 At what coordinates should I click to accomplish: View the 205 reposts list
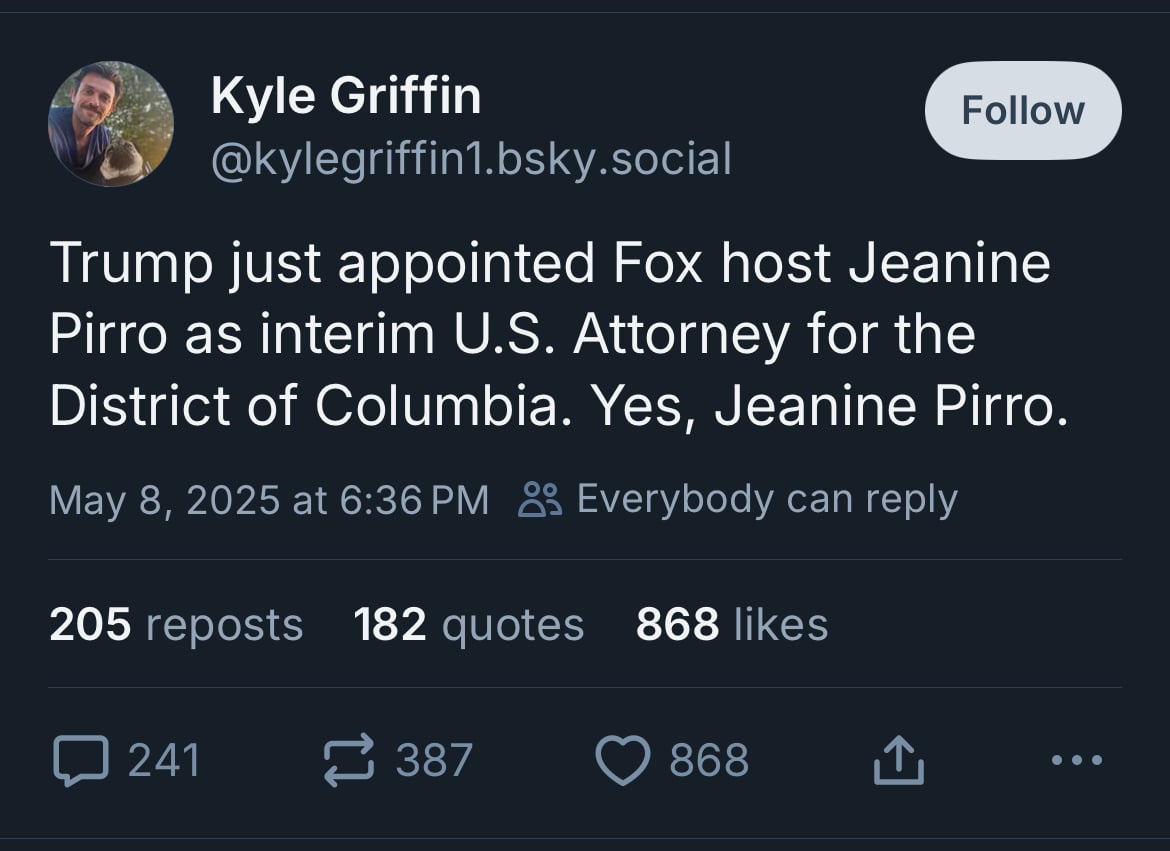tap(176, 624)
